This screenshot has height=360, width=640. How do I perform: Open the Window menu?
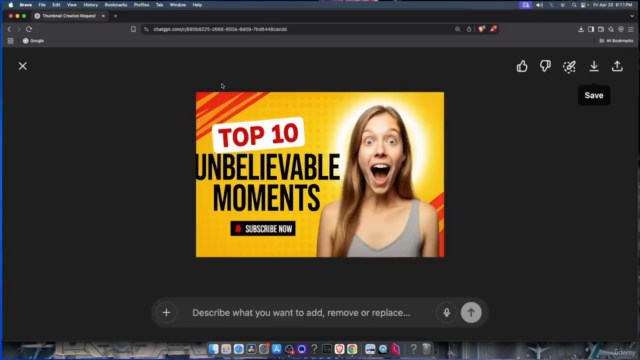pos(178,5)
